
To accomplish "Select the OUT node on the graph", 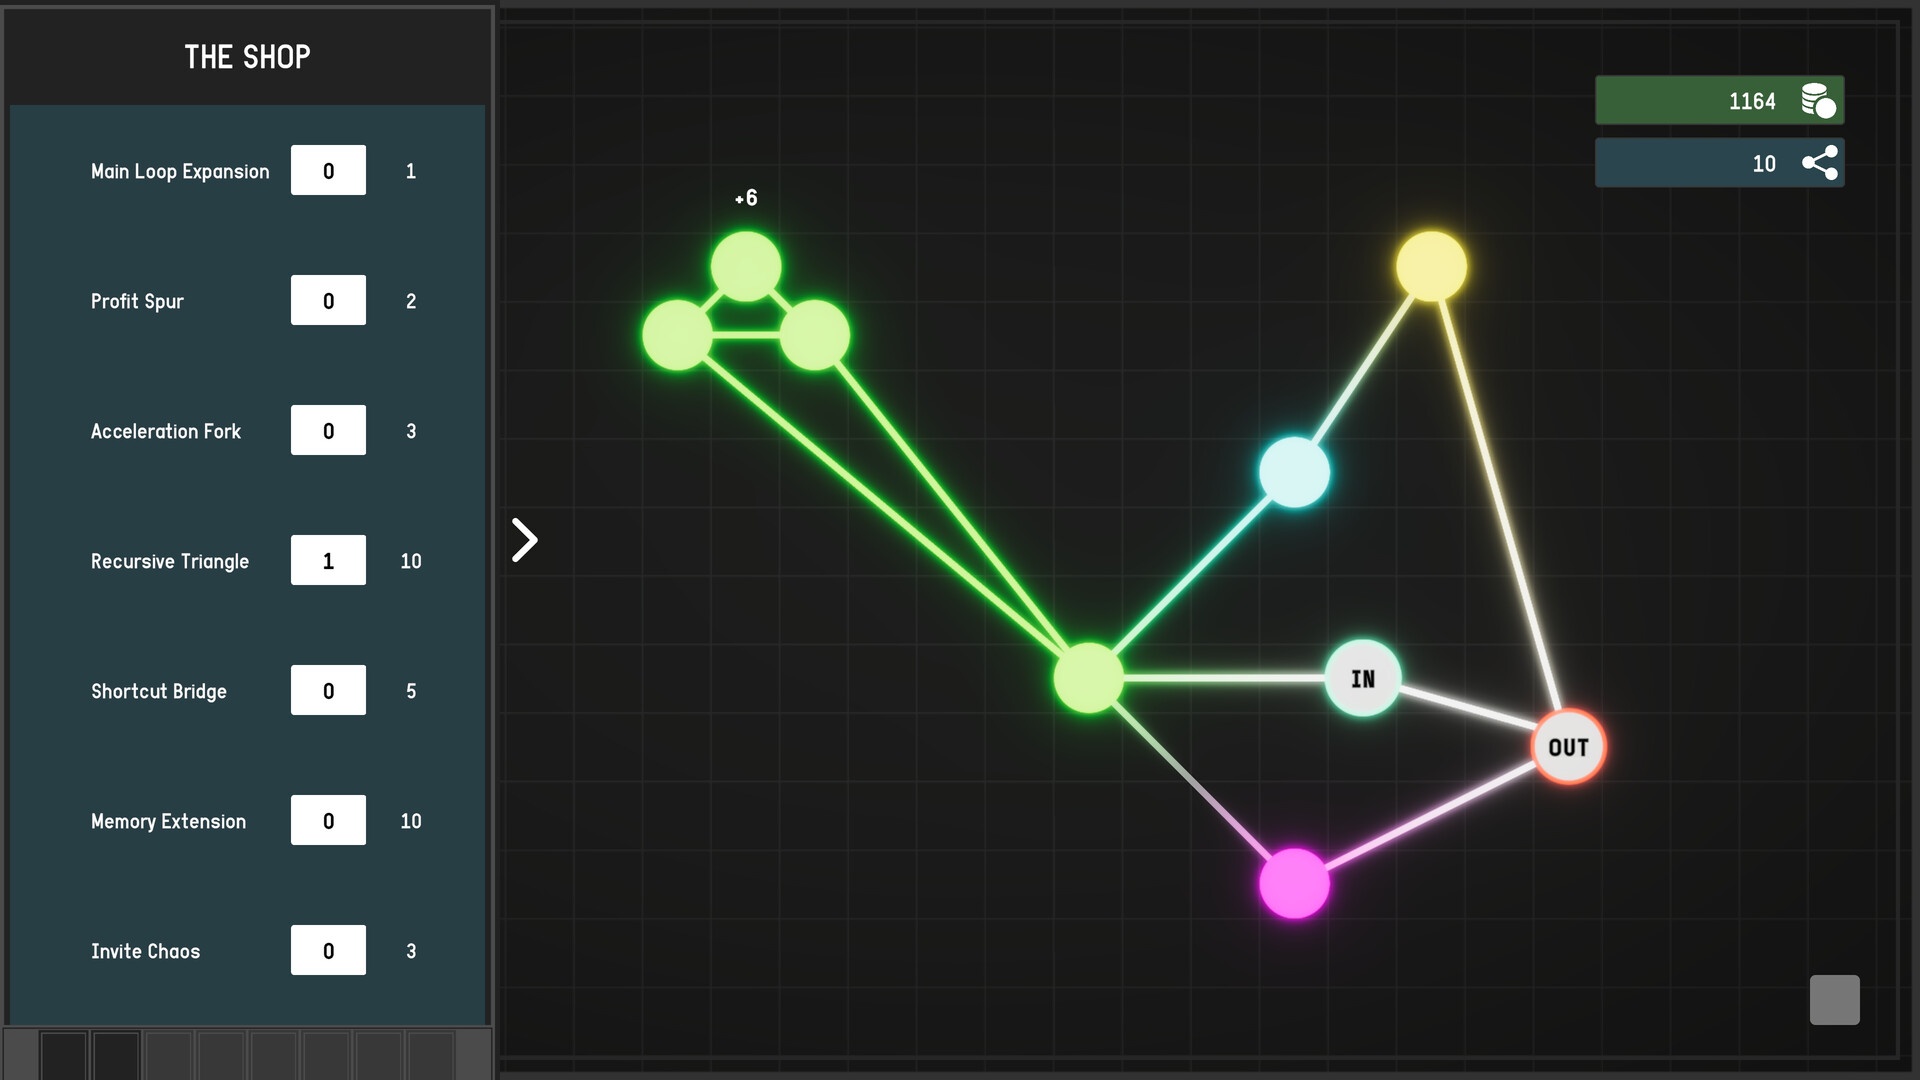I will [x=1569, y=746].
